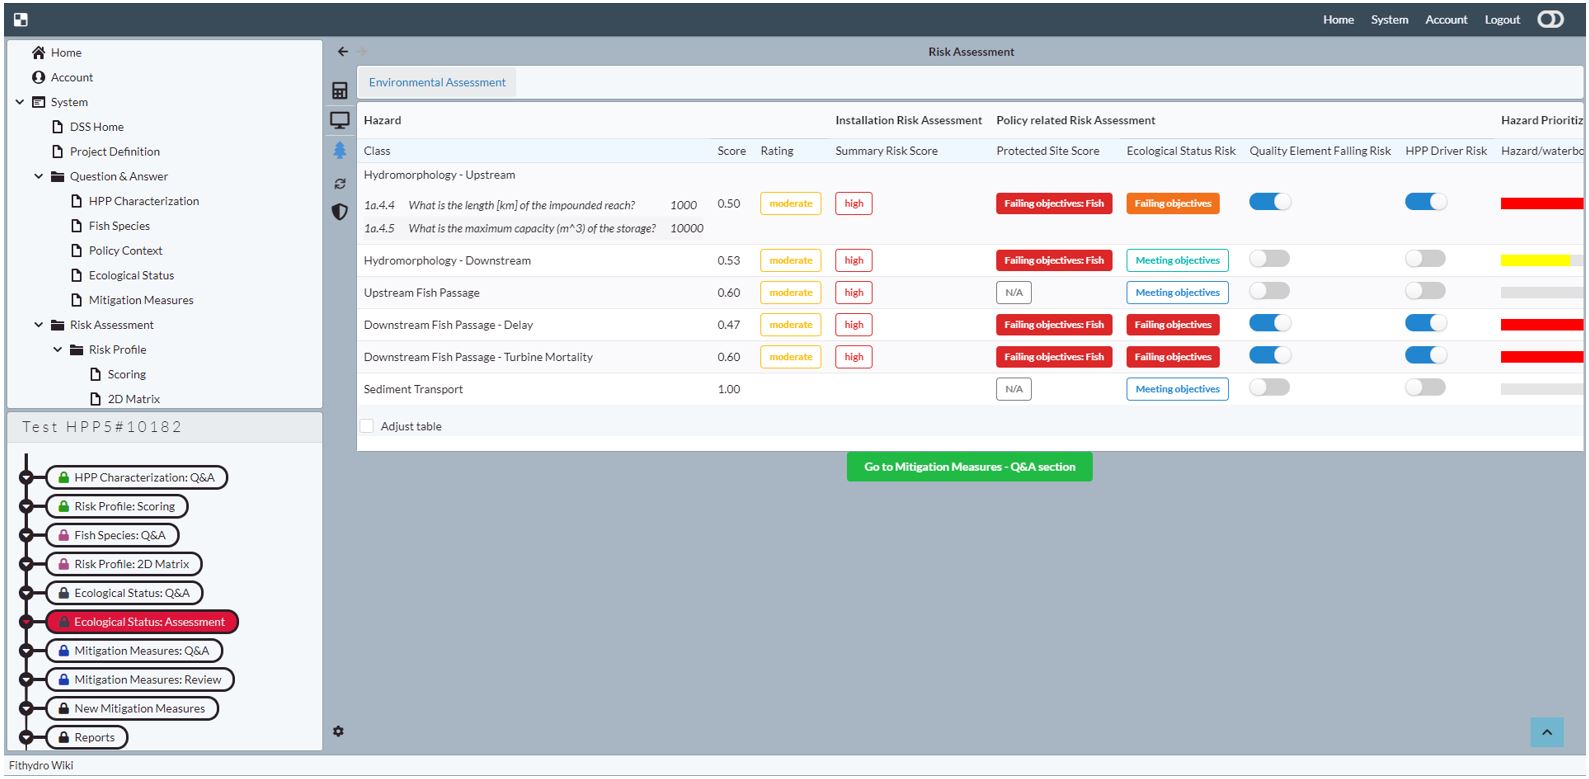Screen dimensions: 1589x779
Task: Click the scroll-to-top chevron button
Action: [1546, 733]
